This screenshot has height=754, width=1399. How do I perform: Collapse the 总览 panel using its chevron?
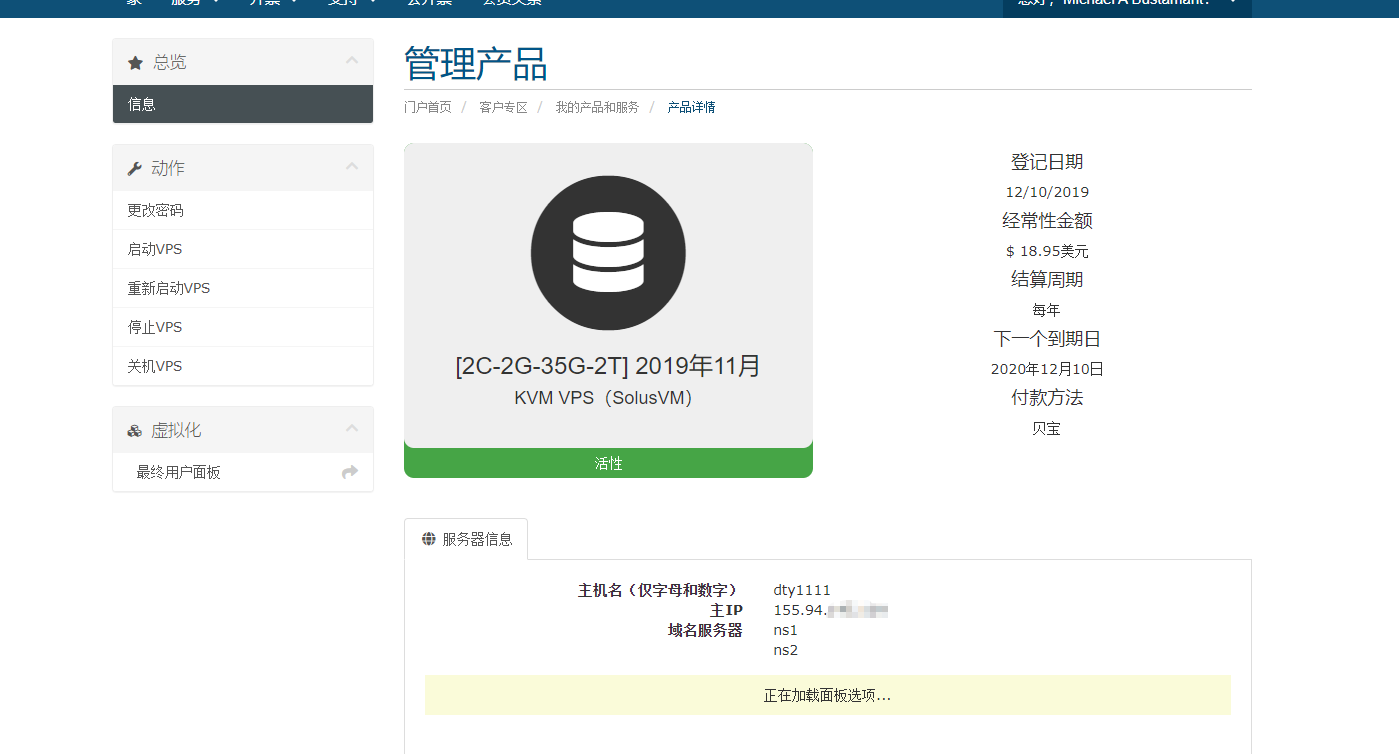click(x=351, y=61)
